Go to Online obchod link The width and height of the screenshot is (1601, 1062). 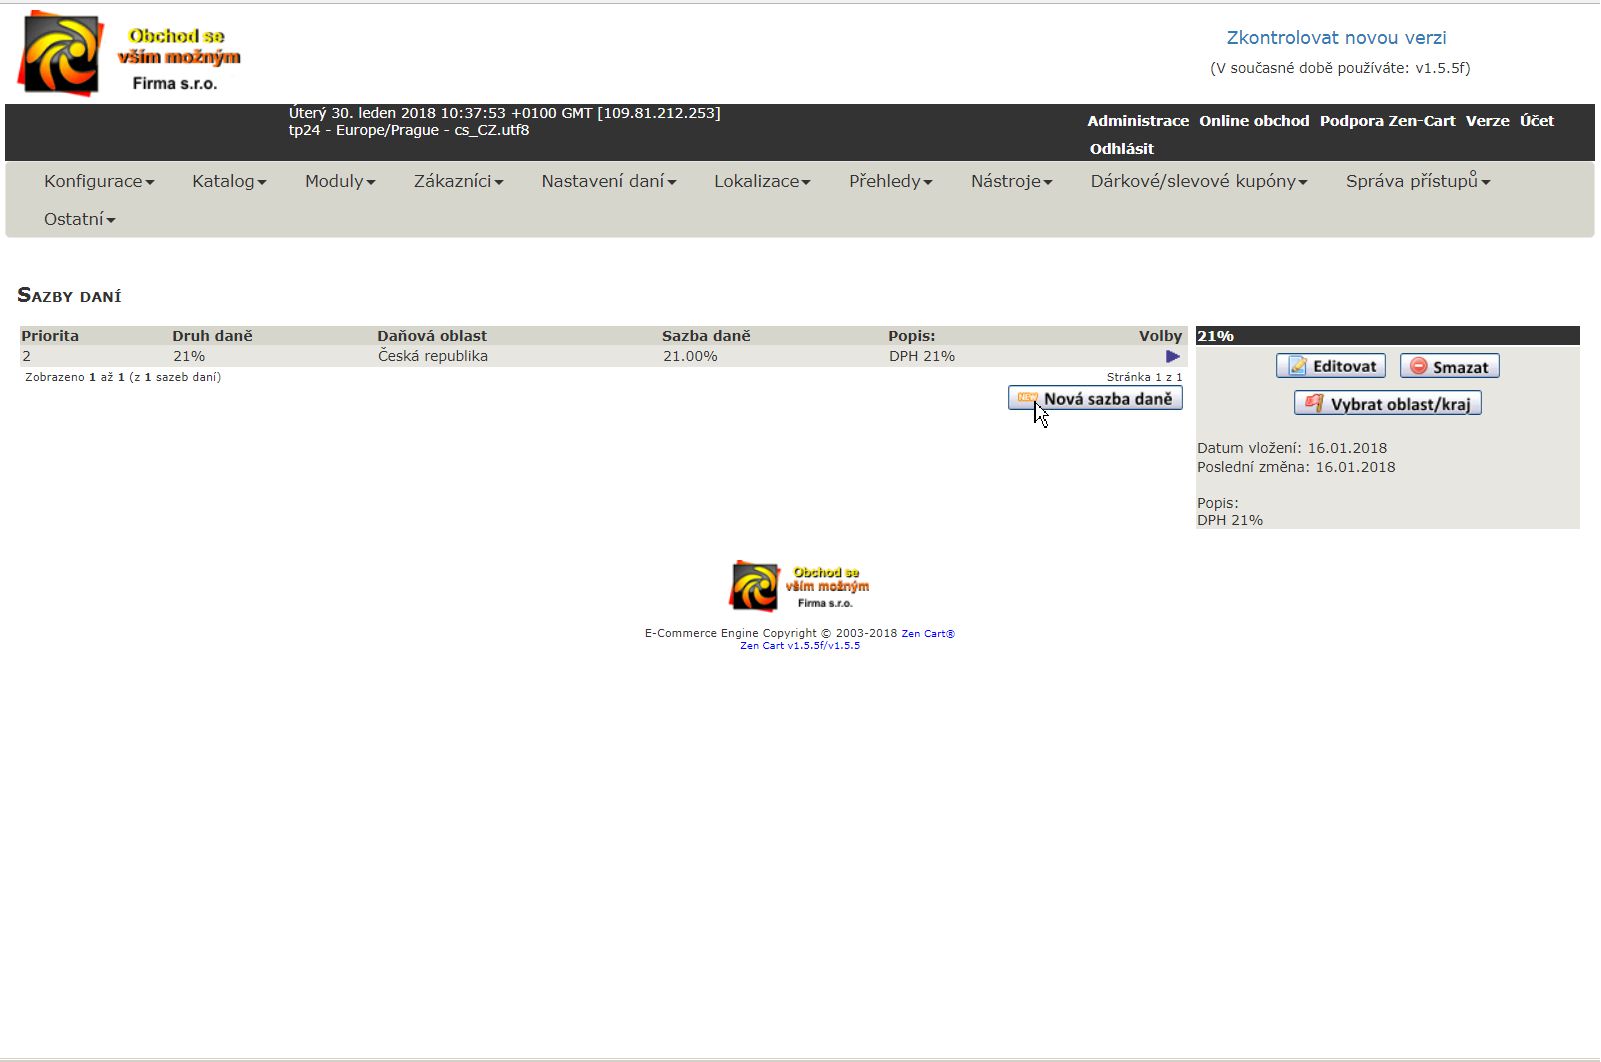[1254, 121]
